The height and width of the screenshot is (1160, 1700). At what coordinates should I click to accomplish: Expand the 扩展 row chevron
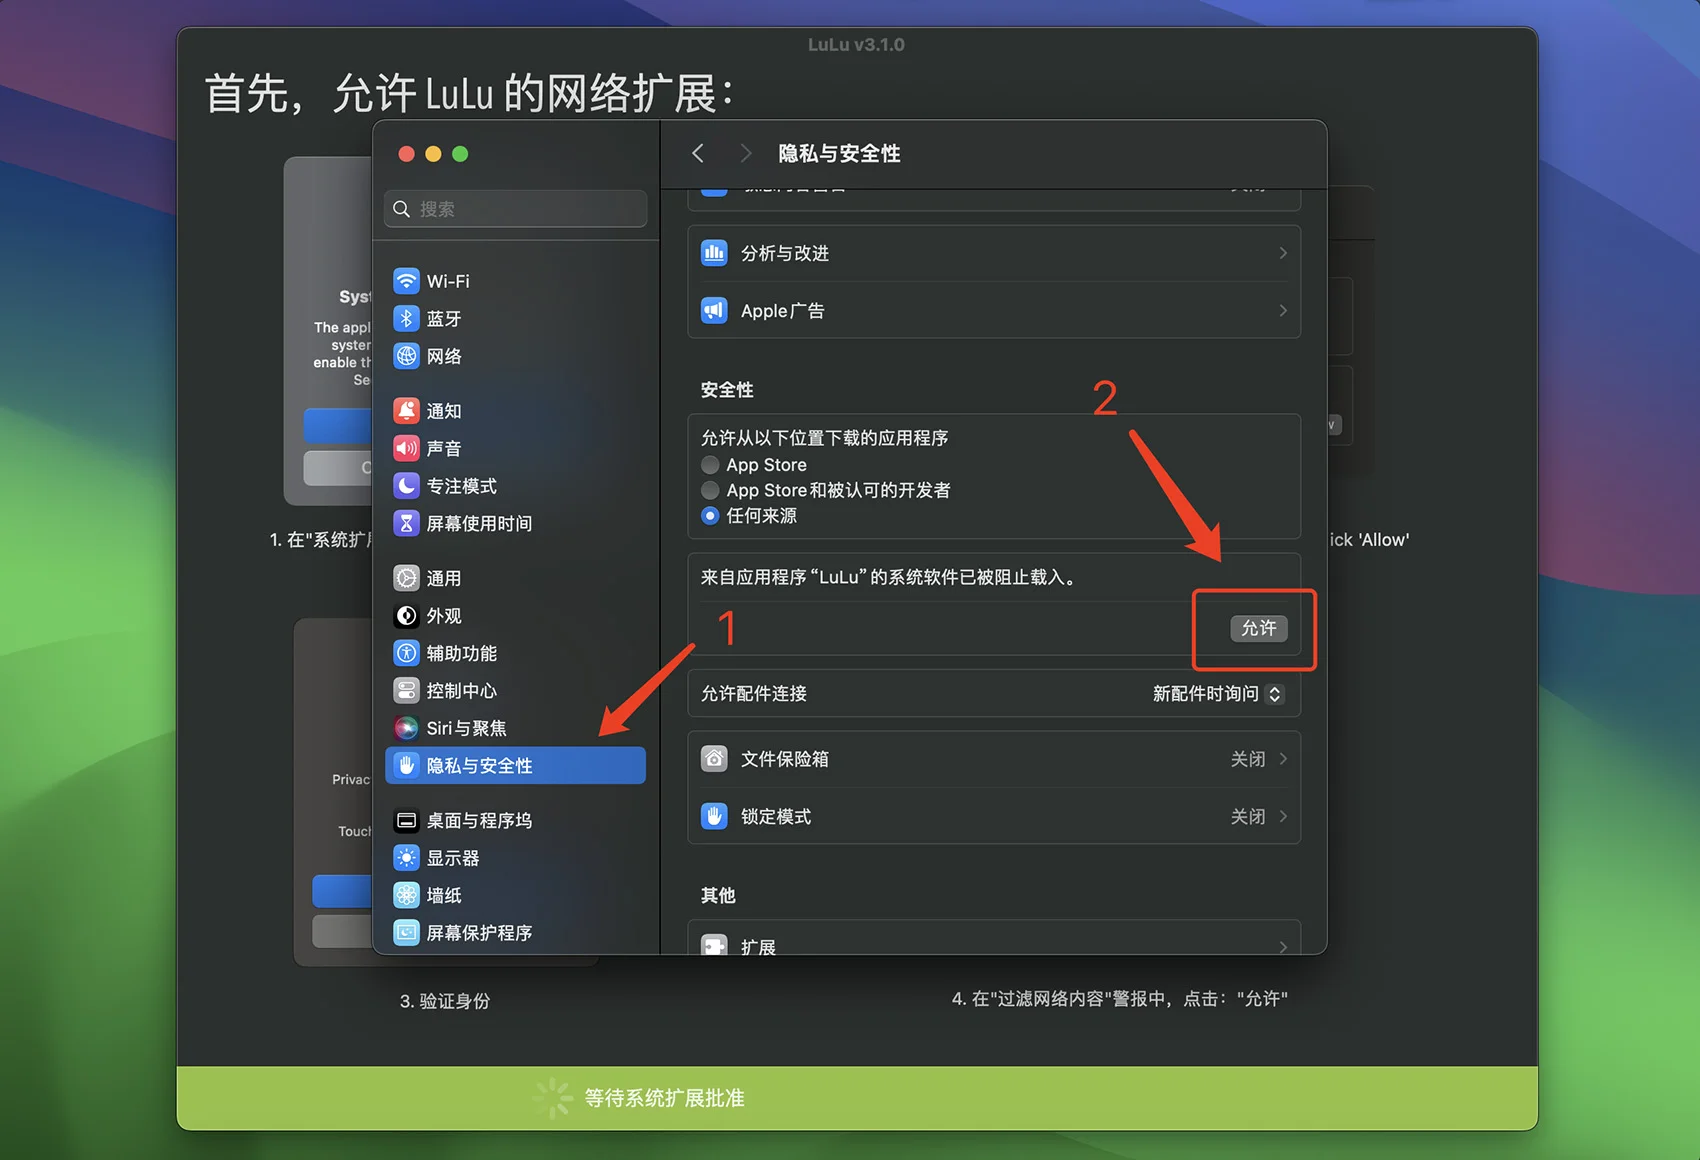pos(1283,946)
